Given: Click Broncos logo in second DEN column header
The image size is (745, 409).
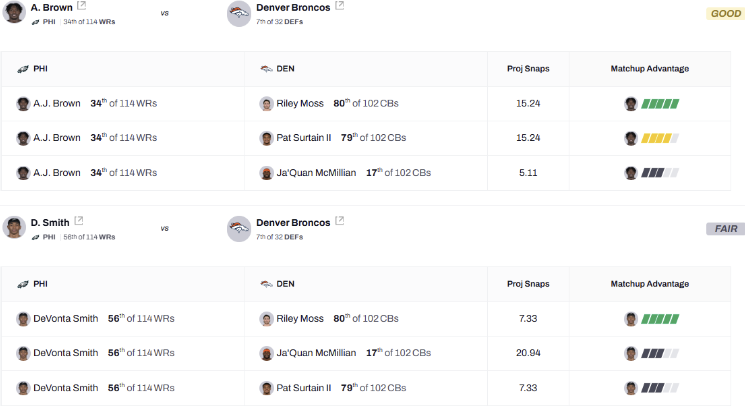Looking at the screenshot, I should pos(266,284).
